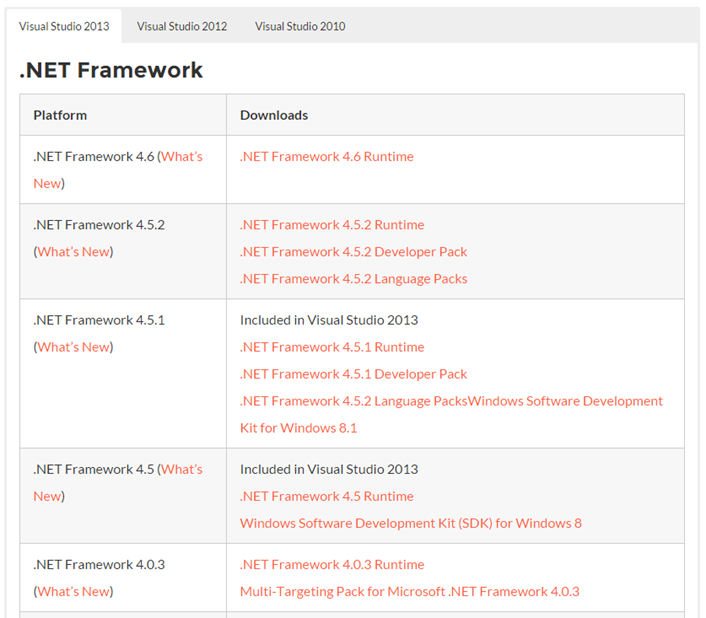Open Windows SDK for Windows 8 link
Viewport: 706px width, 618px height.
pyautogui.click(x=411, y=523)
